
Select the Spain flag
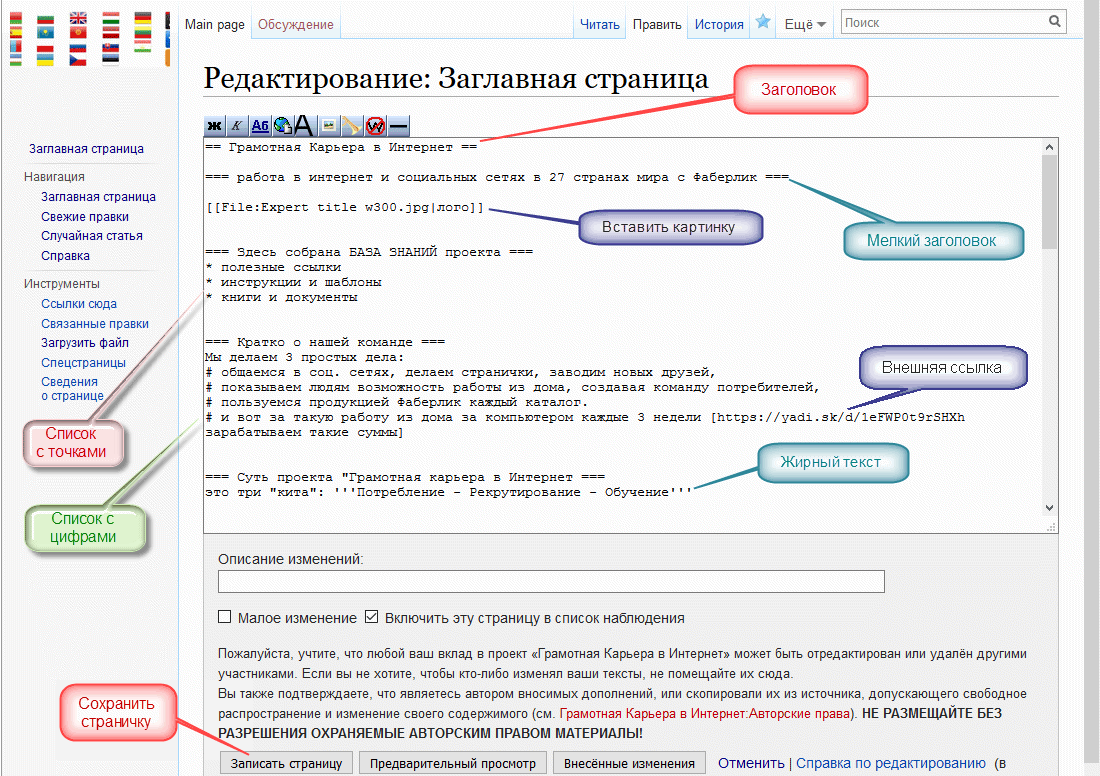coord(16,32)
